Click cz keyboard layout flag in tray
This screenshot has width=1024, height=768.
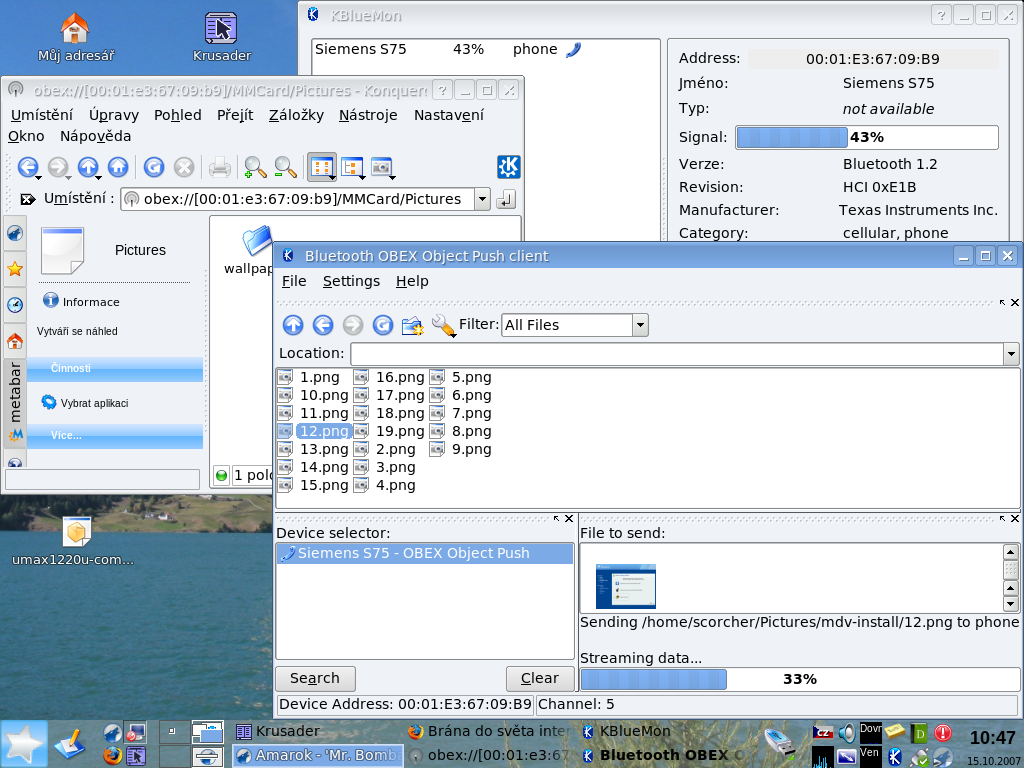[823, 733]
